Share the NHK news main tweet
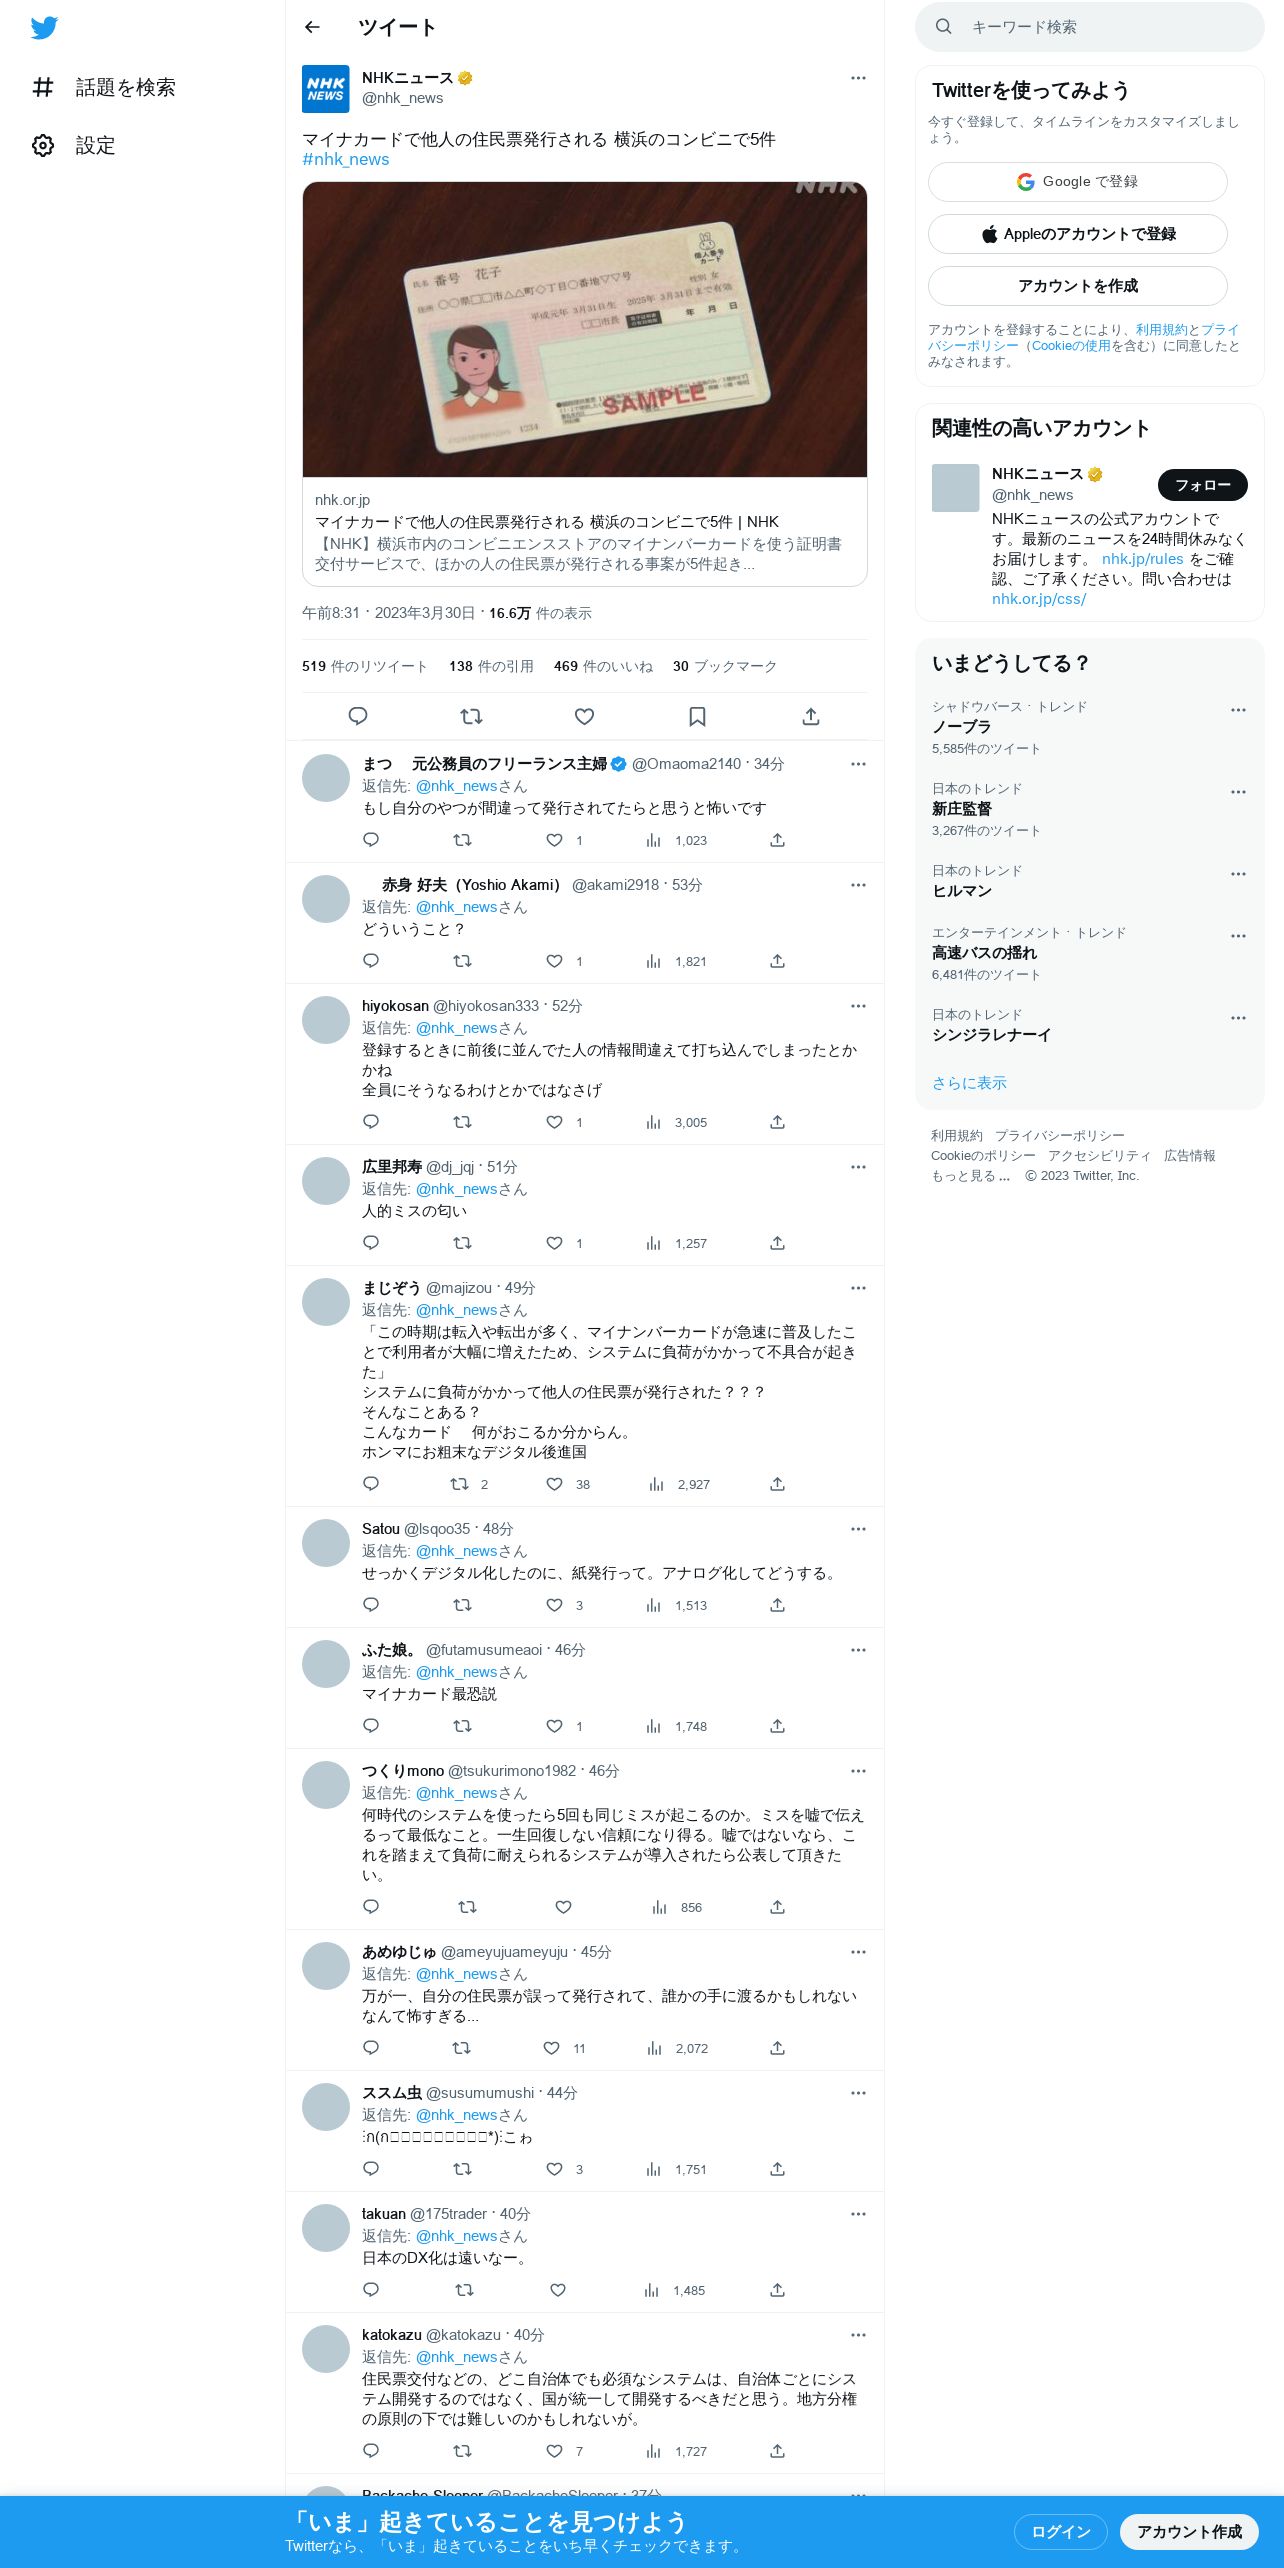The height and width of the screenshot is (2568, 1284). (811, 716)
